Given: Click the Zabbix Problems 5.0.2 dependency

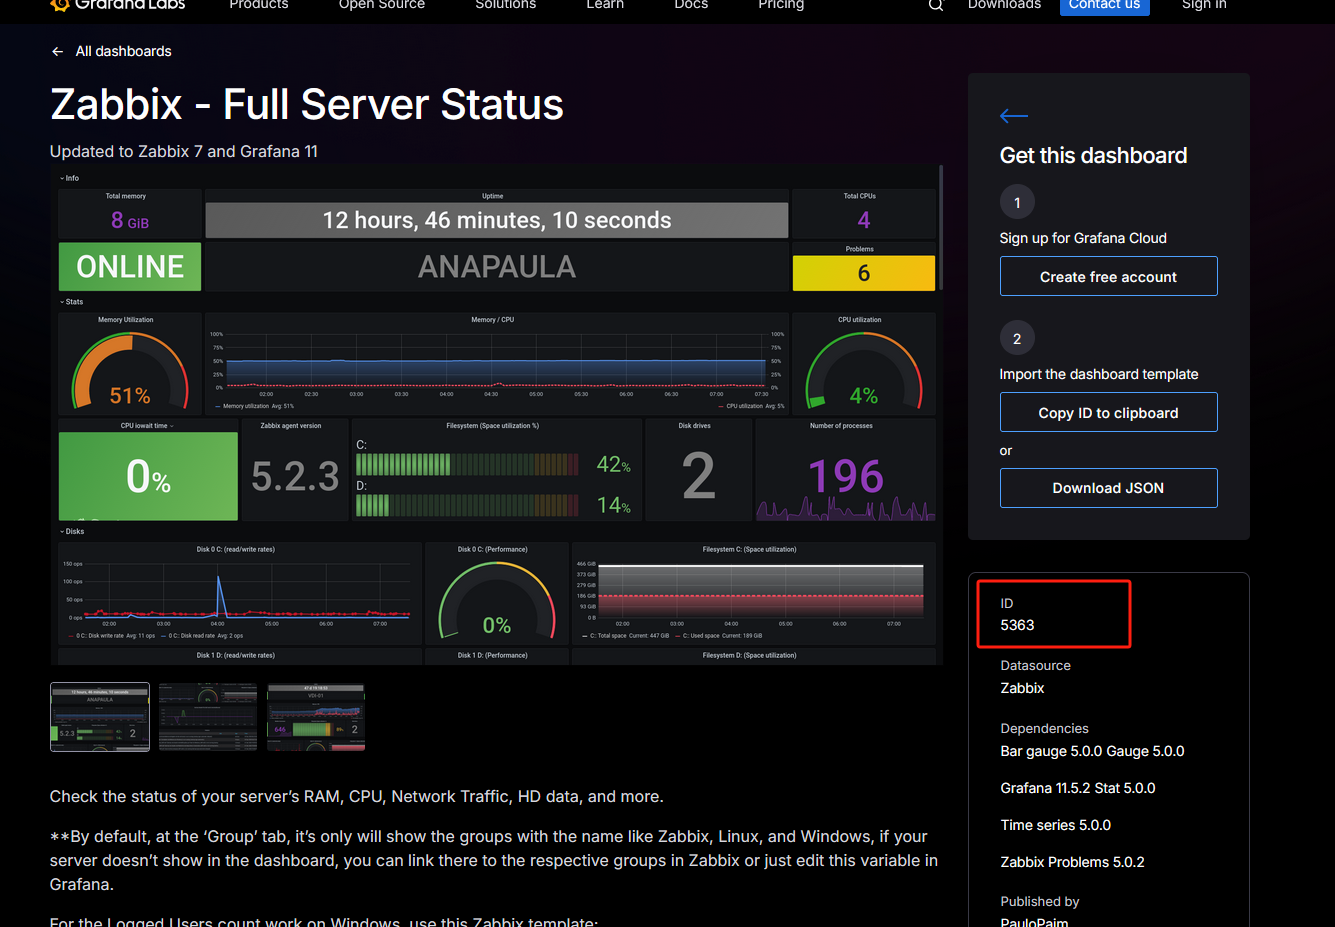Looking at the screenshot, I should 1073,862.
